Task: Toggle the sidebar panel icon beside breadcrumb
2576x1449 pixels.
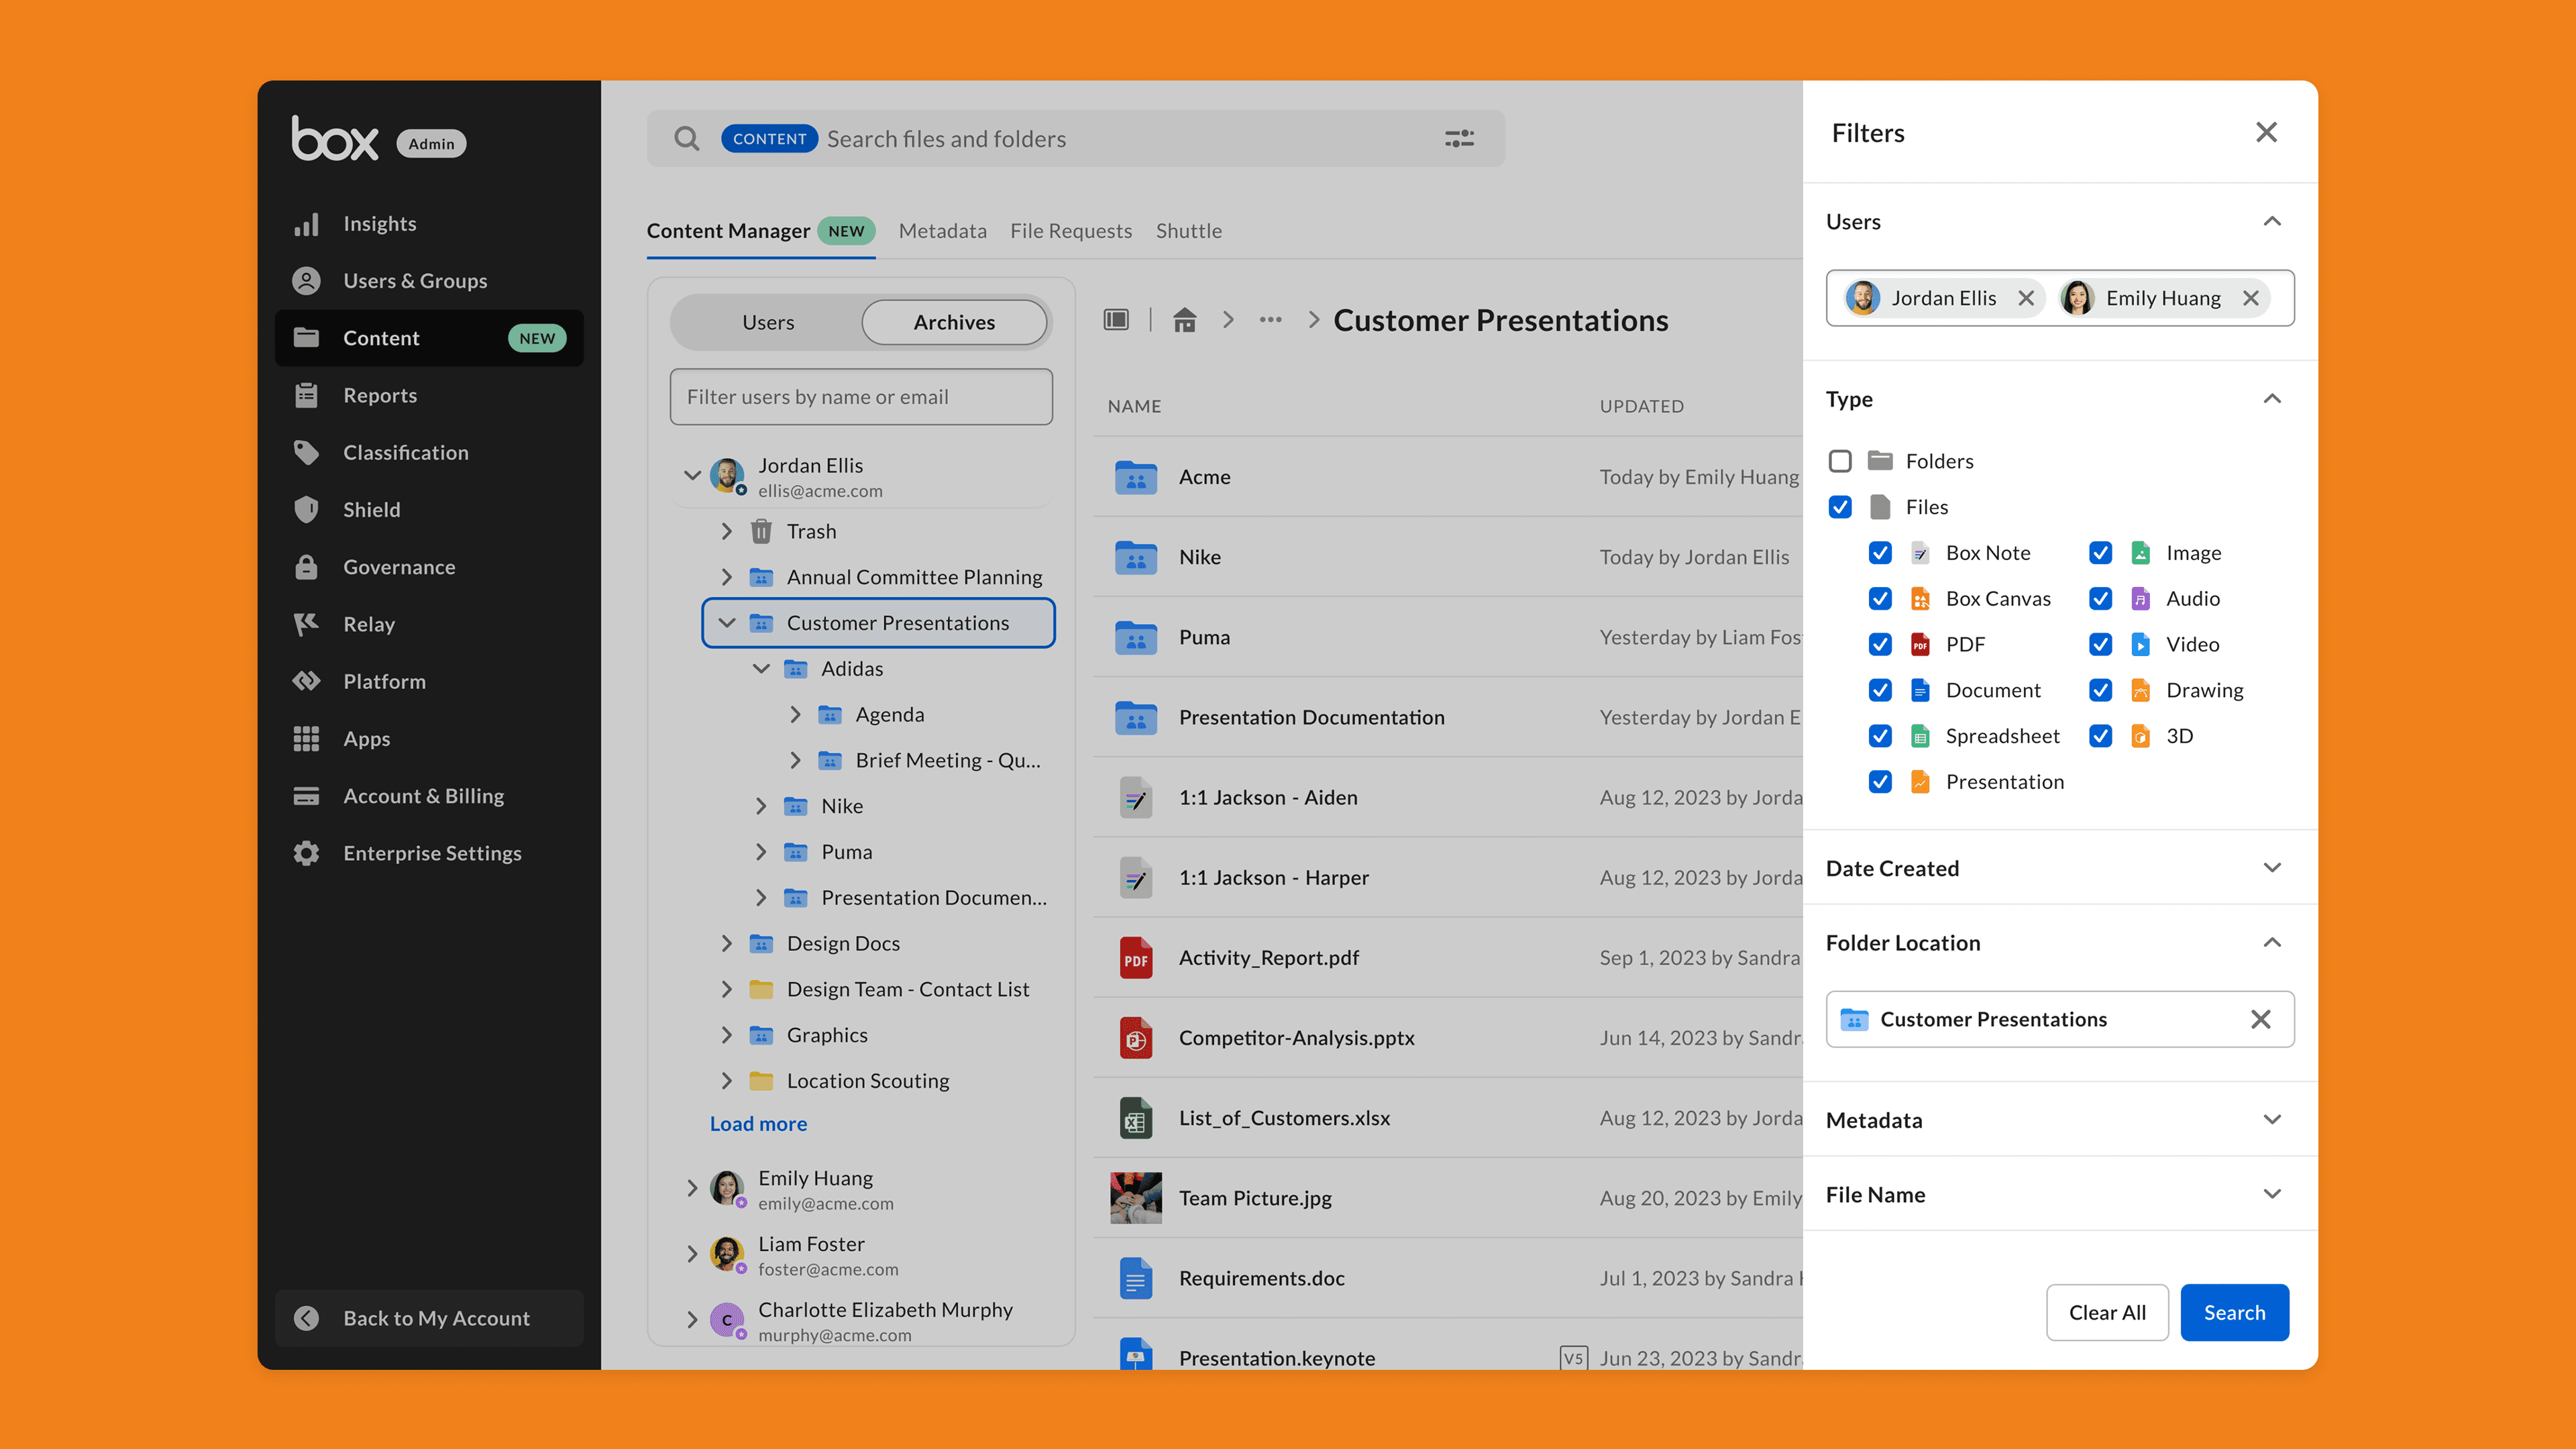Action: coord(1116,320)
